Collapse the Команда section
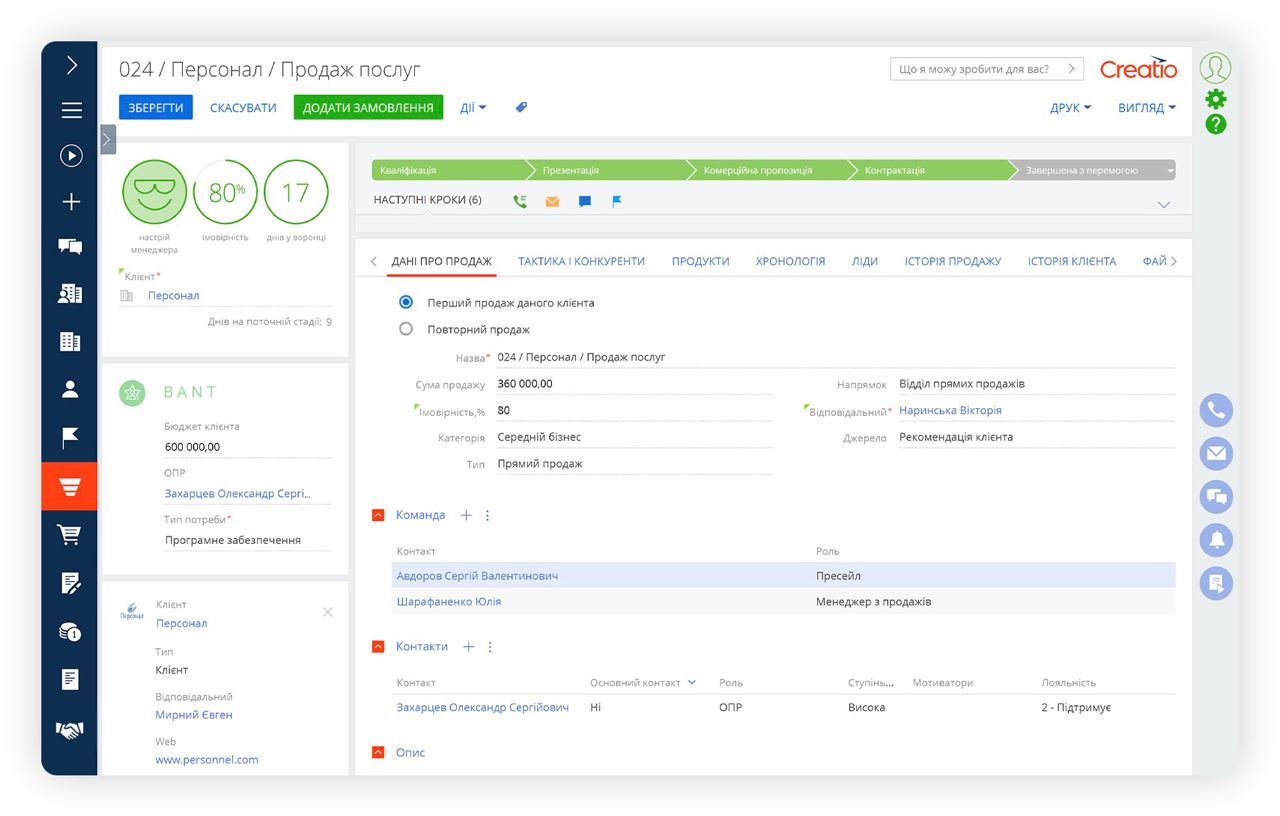 coord(378,515)
